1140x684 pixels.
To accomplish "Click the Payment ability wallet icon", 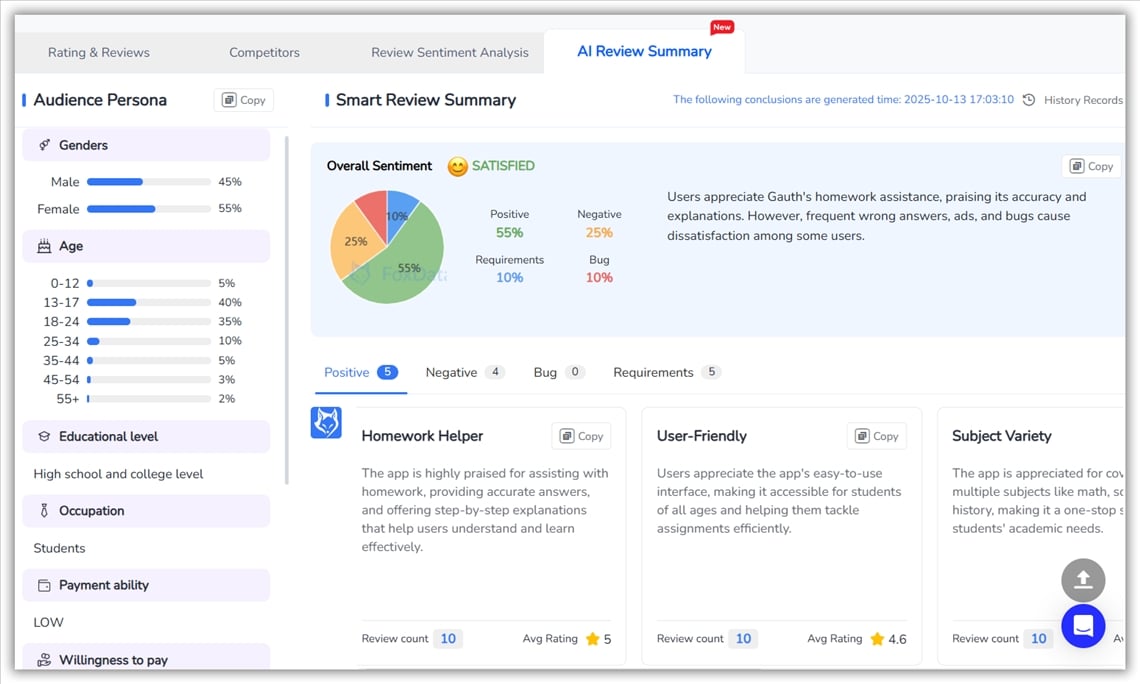I will coord(44,586).
